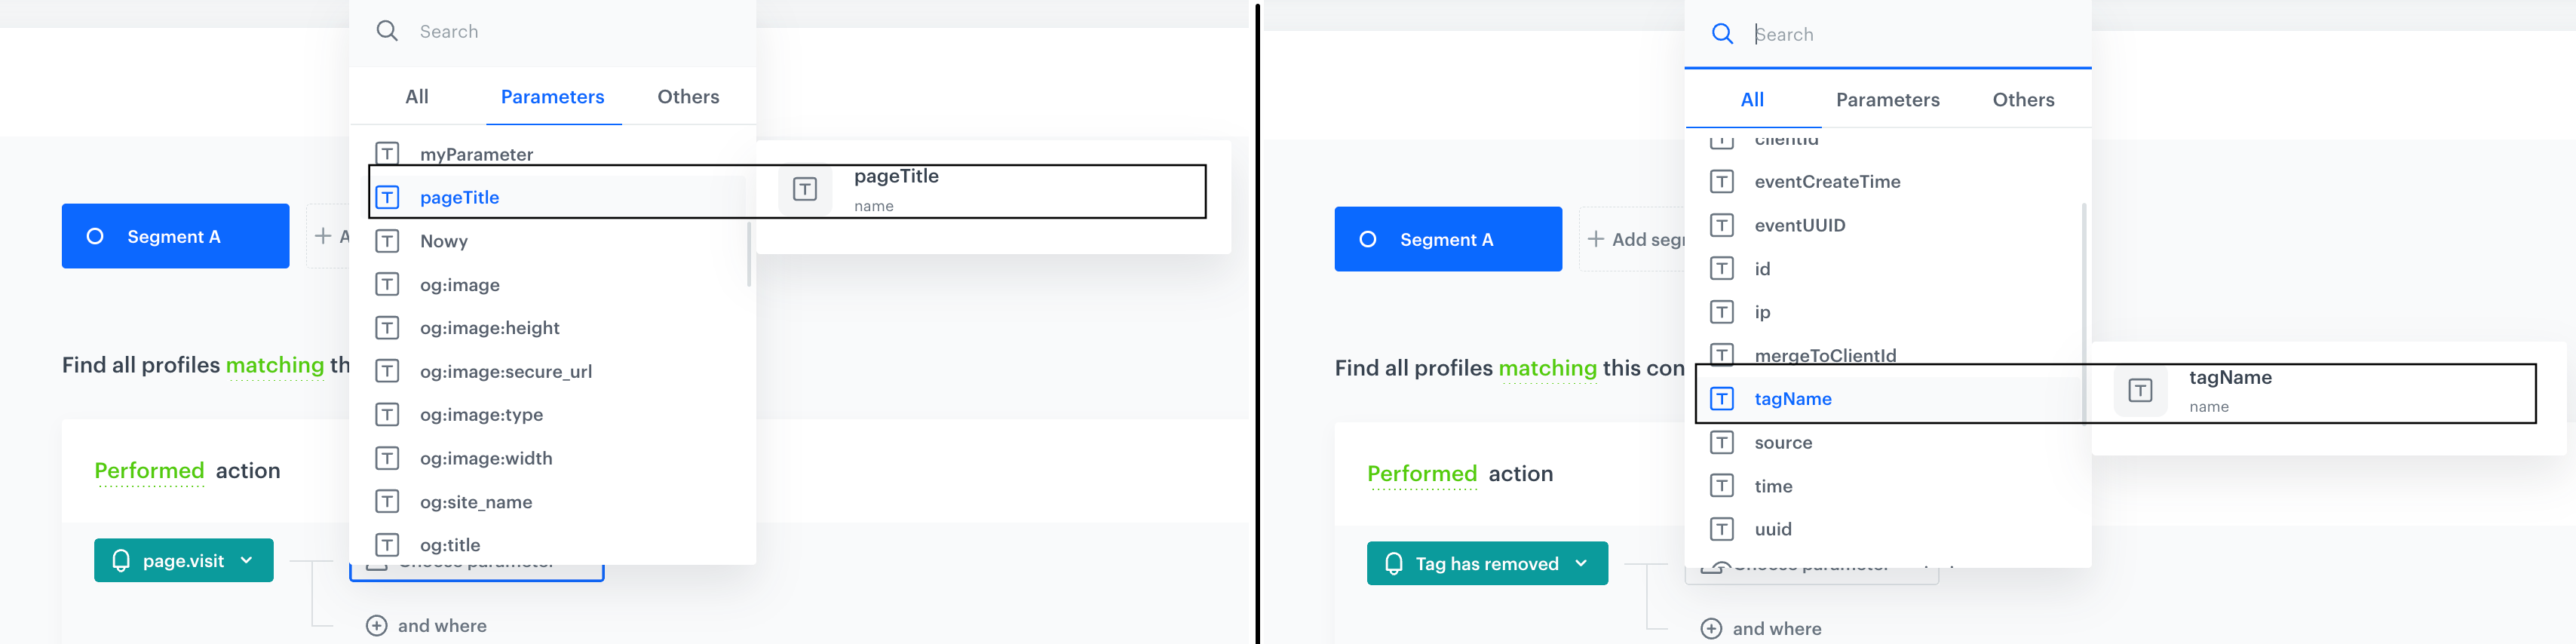This screenshot has width=2576, height=644.
Task: Open the page.visit event dropdown
Action: (x=246, y=560)
